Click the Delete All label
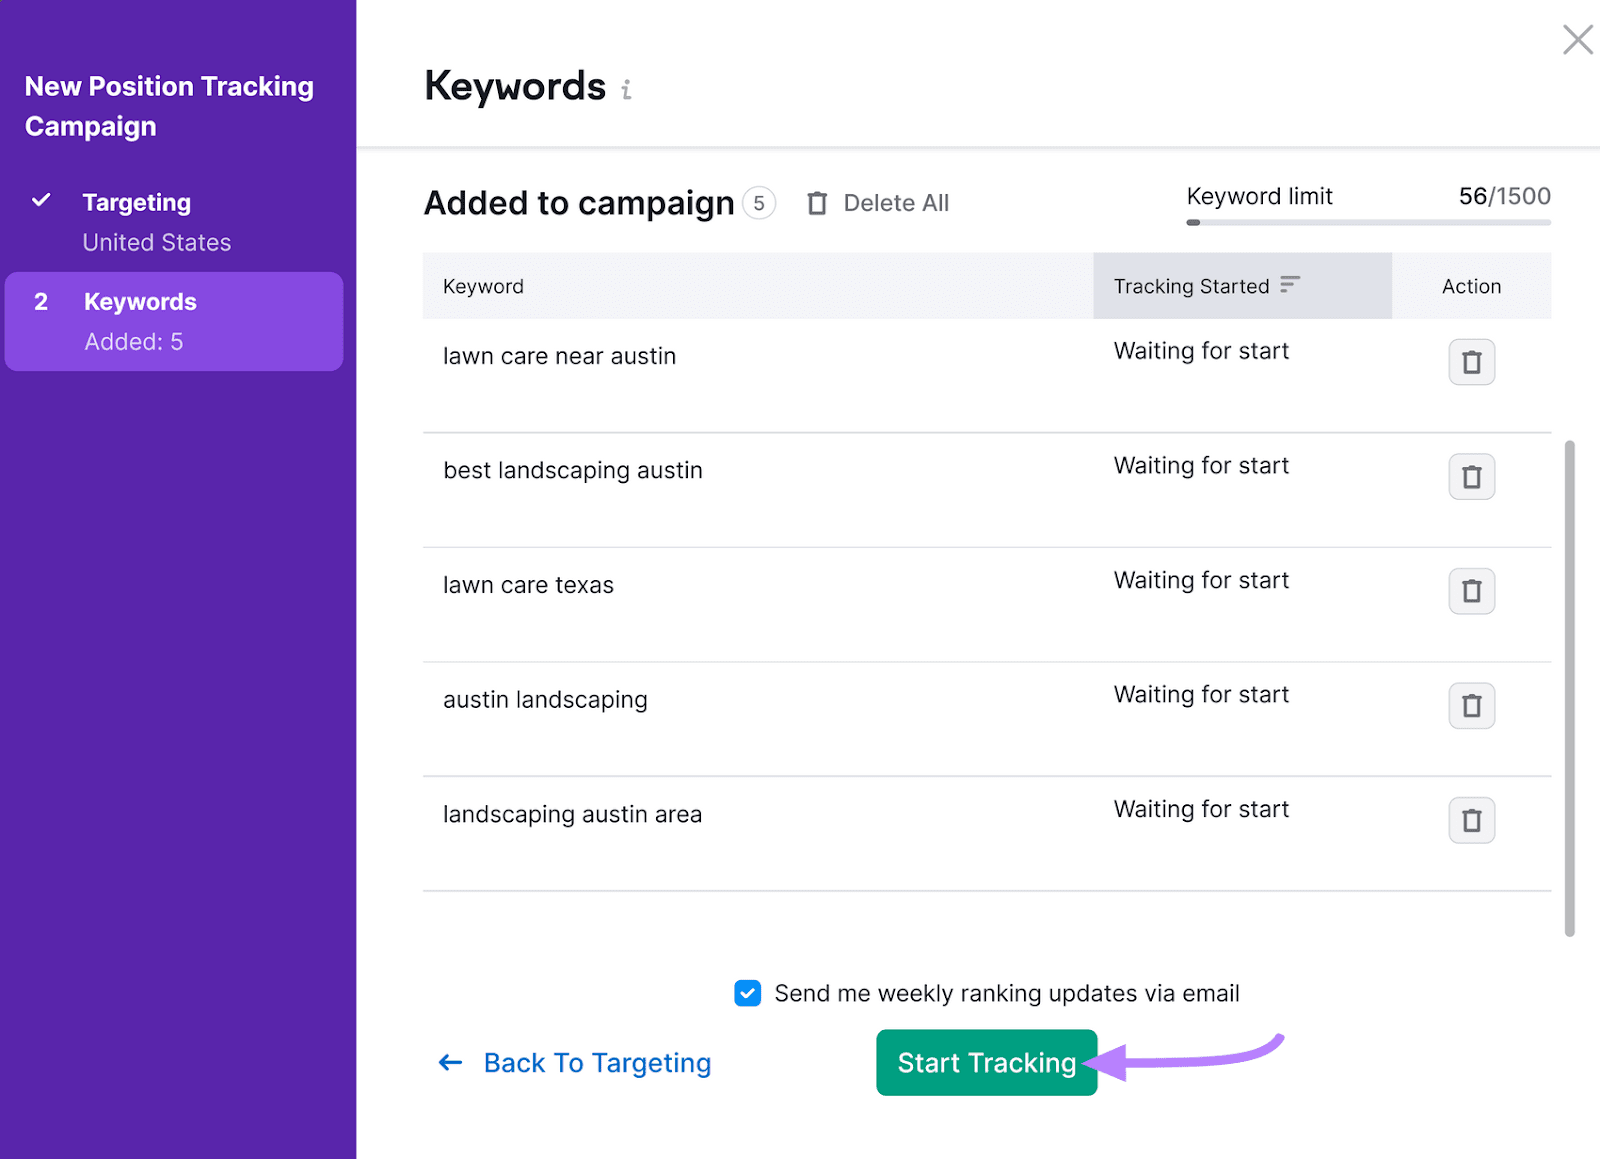Screen dimensions: 1600x1159 (895, 202)
